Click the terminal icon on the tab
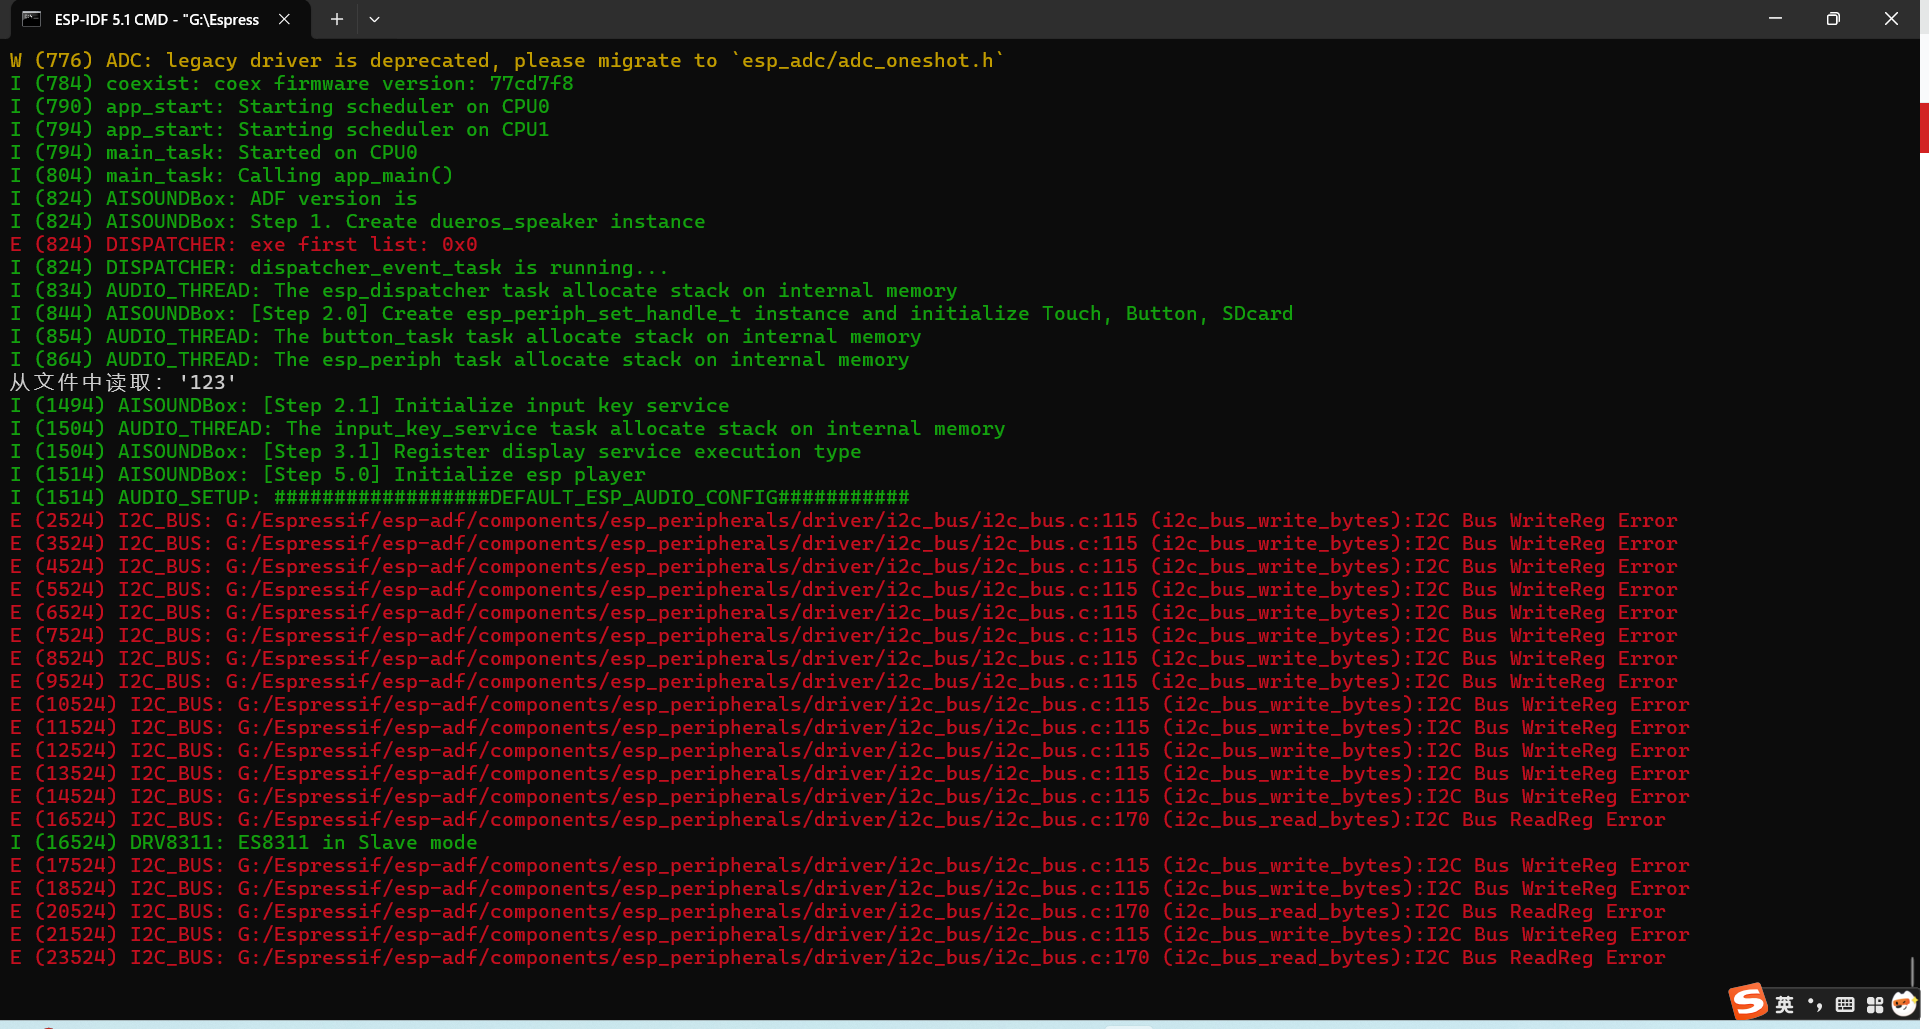This screenshot has height=1029, width=1929. point(31,19)
